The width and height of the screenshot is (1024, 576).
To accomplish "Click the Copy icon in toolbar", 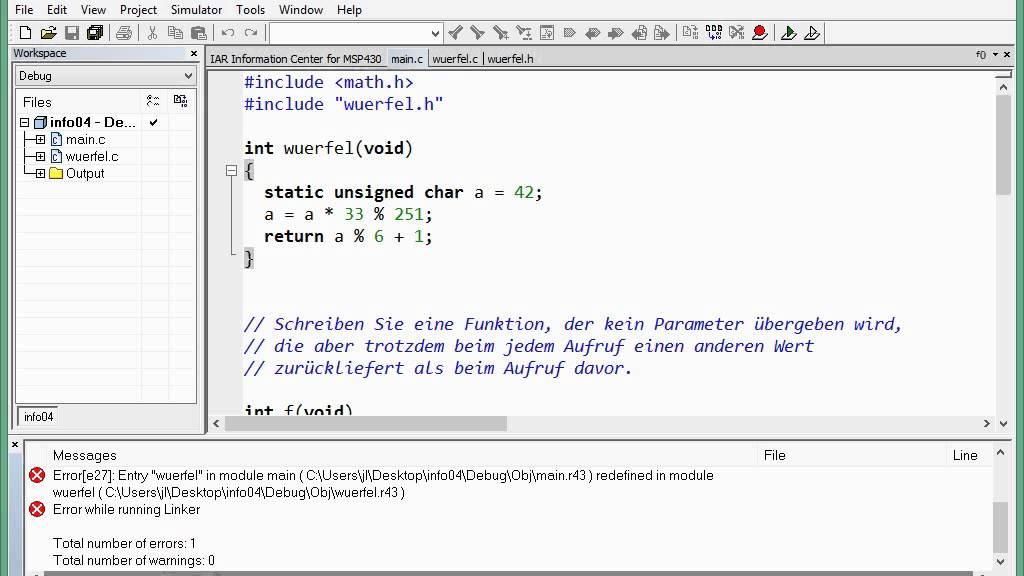I will [175, 33].
